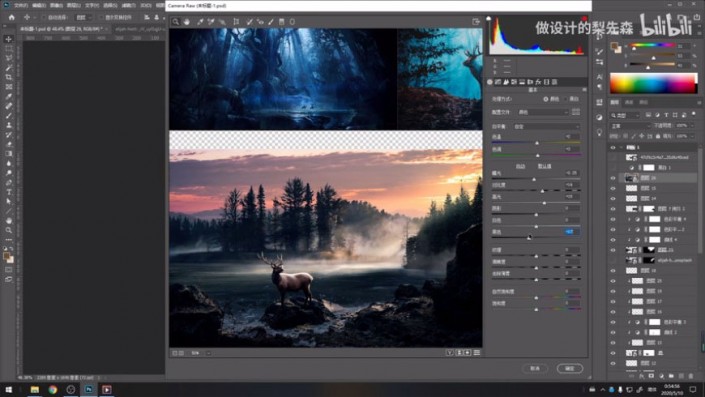
Task: Select the Adjustment Brush in Camera Raw toolbar
Action: pos(271,22)
